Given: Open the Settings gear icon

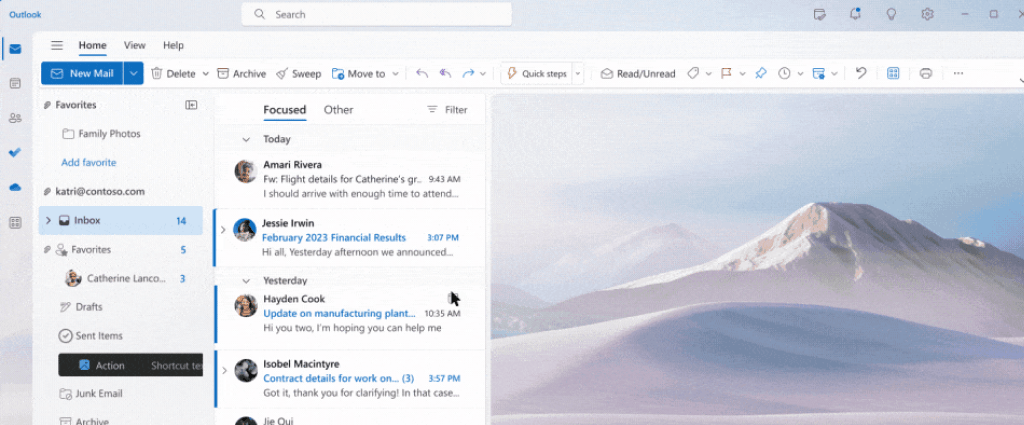Looking at the screenshot, I should point(927,14).
